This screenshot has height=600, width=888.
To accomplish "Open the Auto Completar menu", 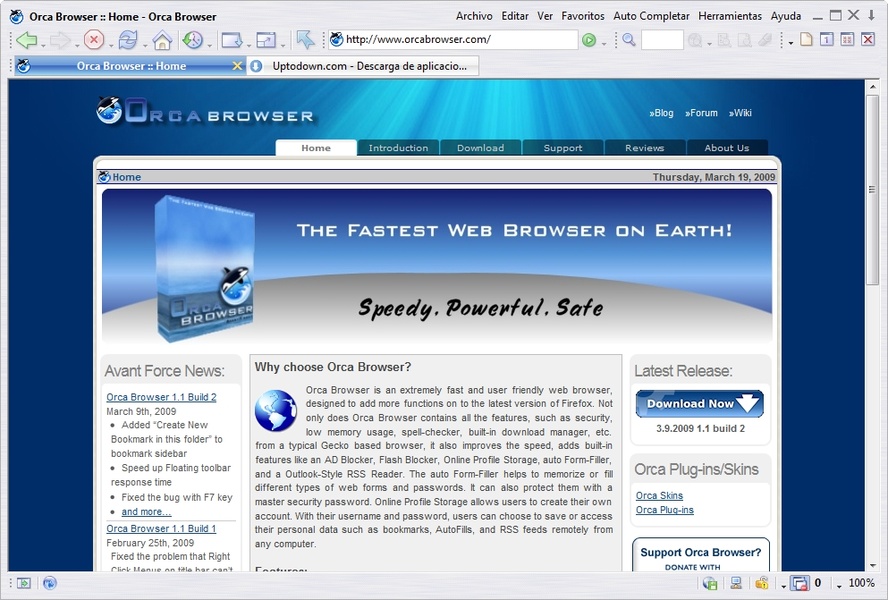I will tap(651, 16).
